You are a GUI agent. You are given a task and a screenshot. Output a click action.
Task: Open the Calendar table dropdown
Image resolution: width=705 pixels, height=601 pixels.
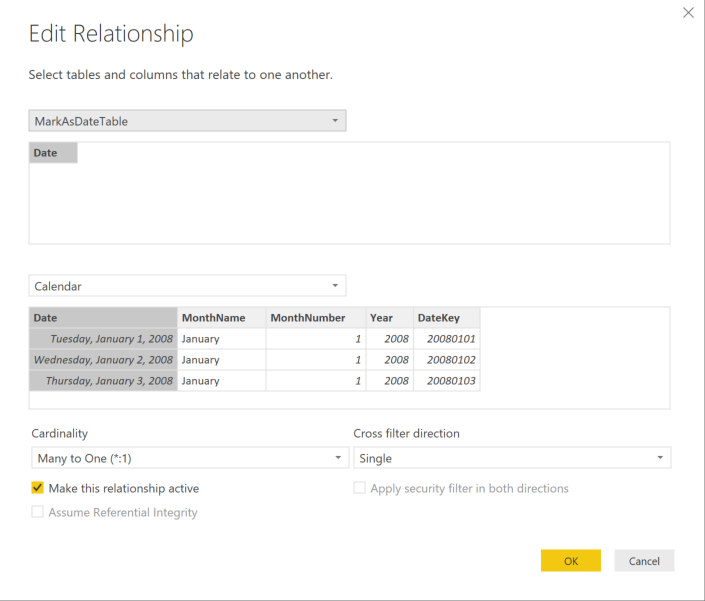coord(187,286)
